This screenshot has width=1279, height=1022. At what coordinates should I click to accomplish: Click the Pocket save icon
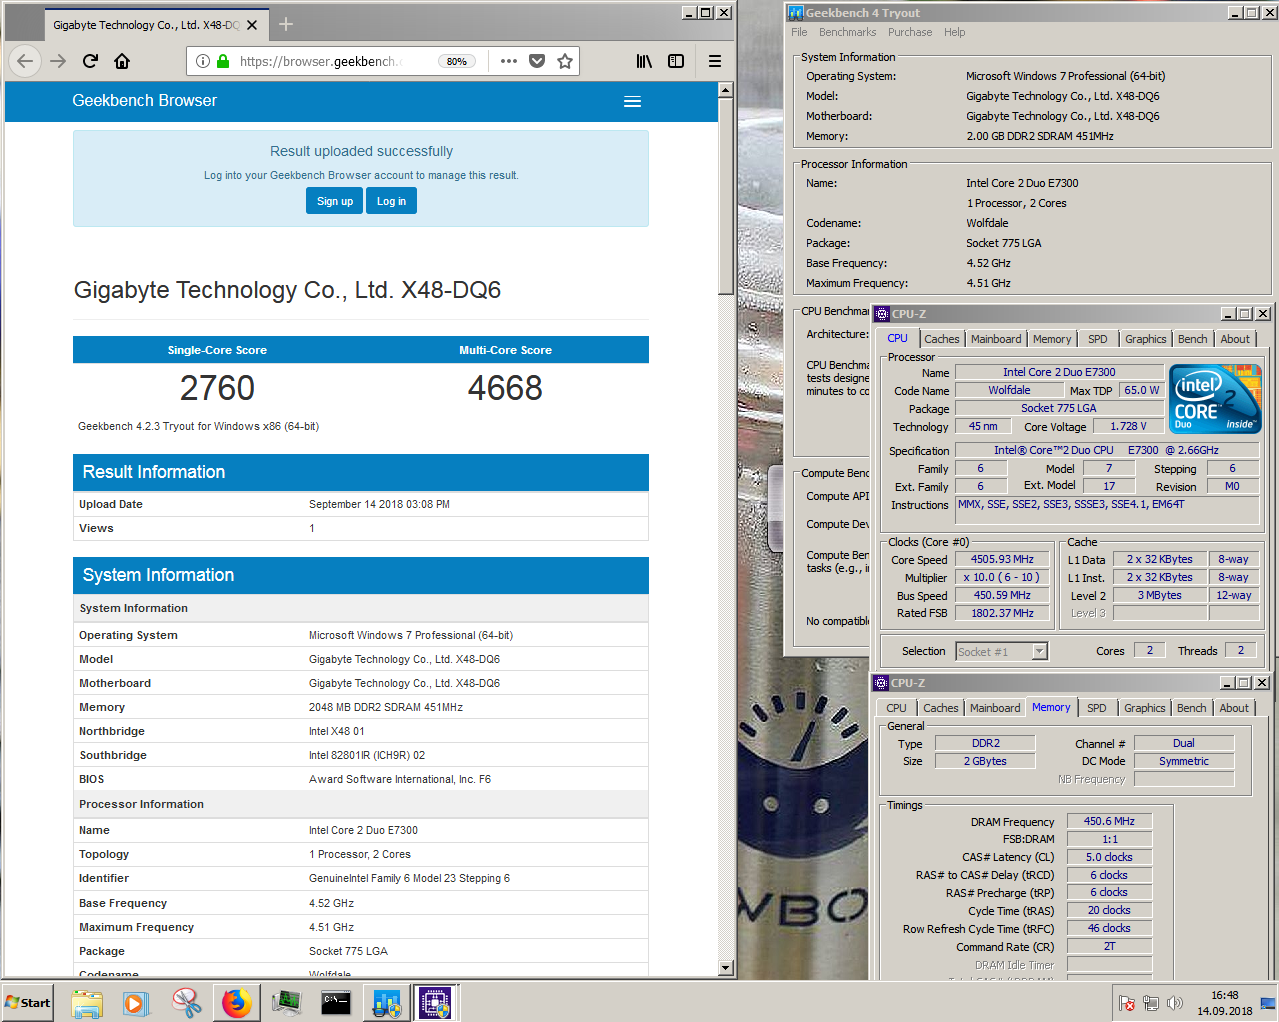(537, 61)
